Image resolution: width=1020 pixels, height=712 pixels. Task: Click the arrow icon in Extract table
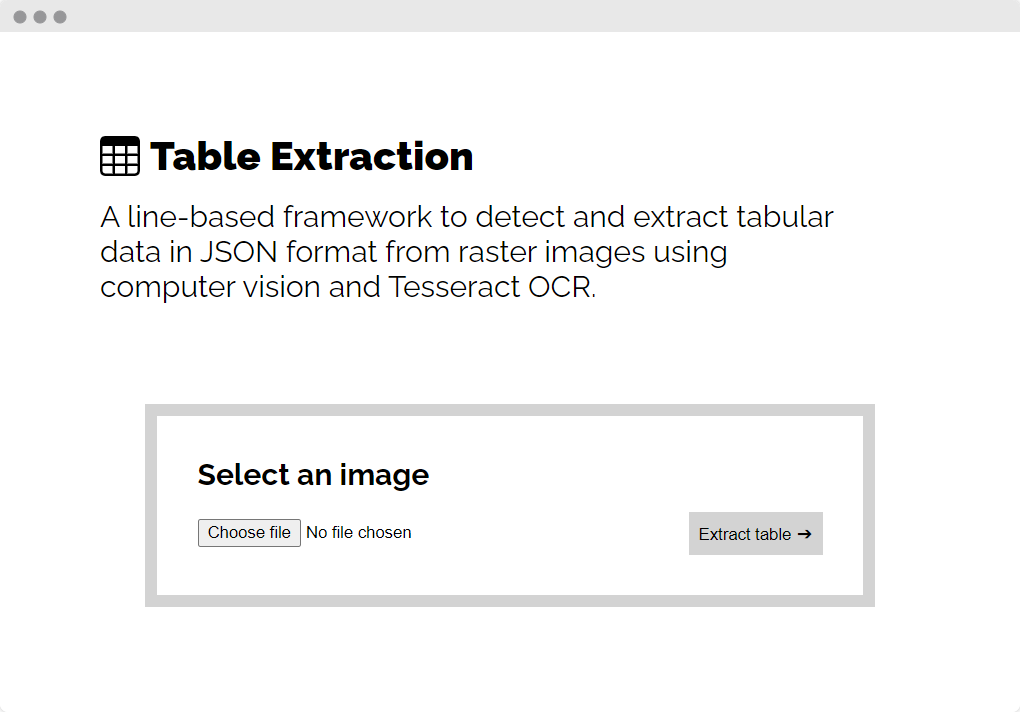pyautogui.click(x=805, y=534)
